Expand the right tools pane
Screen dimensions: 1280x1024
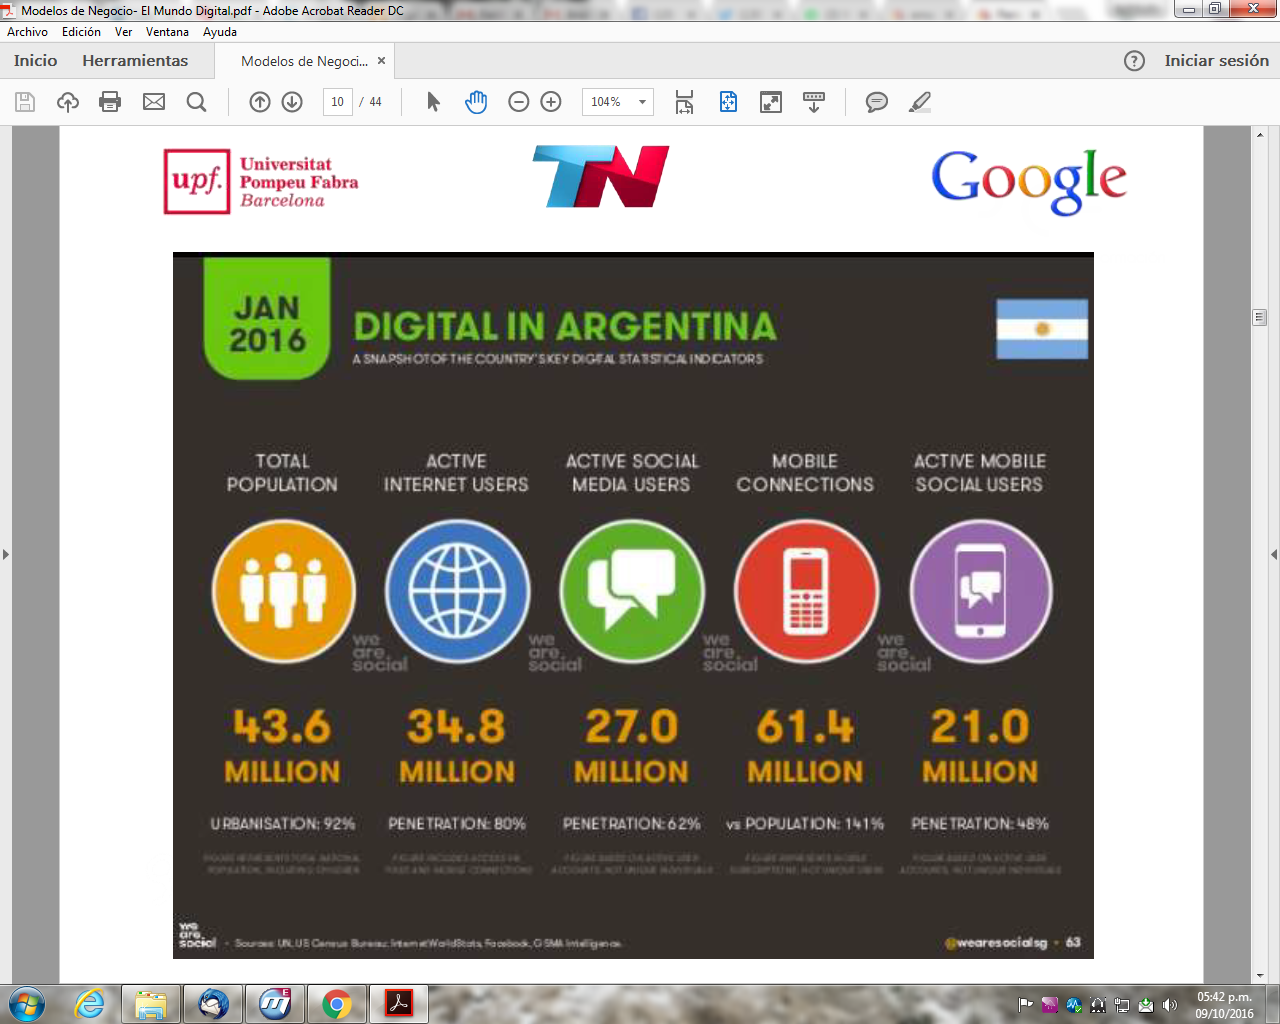[1273, 554]
